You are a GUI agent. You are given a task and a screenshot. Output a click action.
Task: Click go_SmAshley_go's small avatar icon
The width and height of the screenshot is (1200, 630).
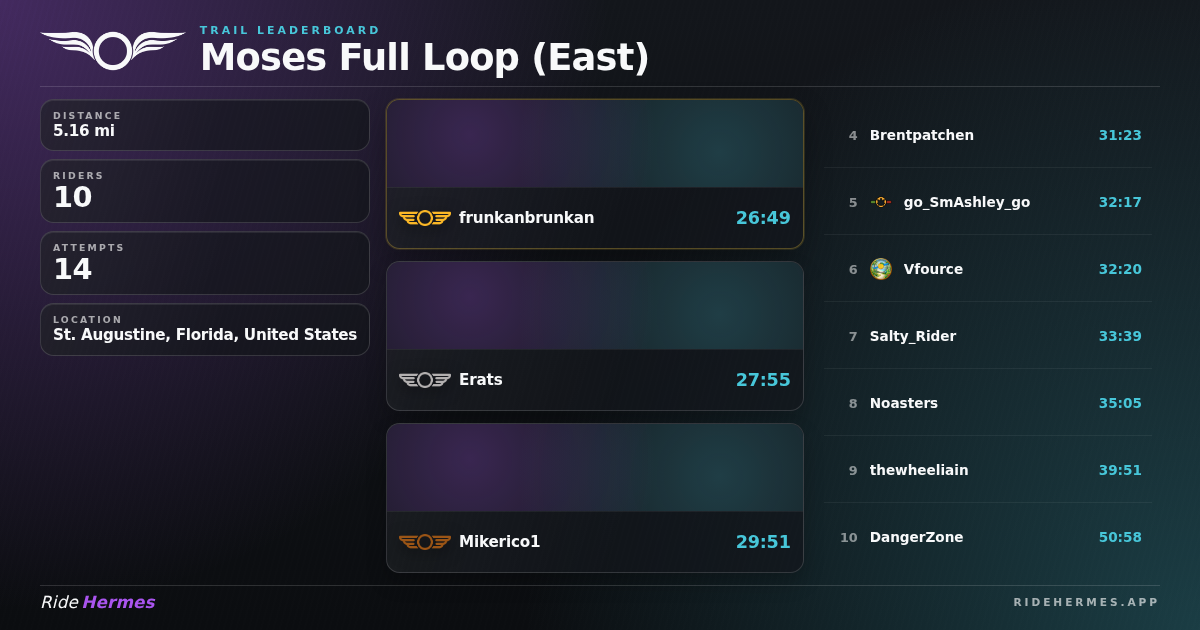(881, 202)
